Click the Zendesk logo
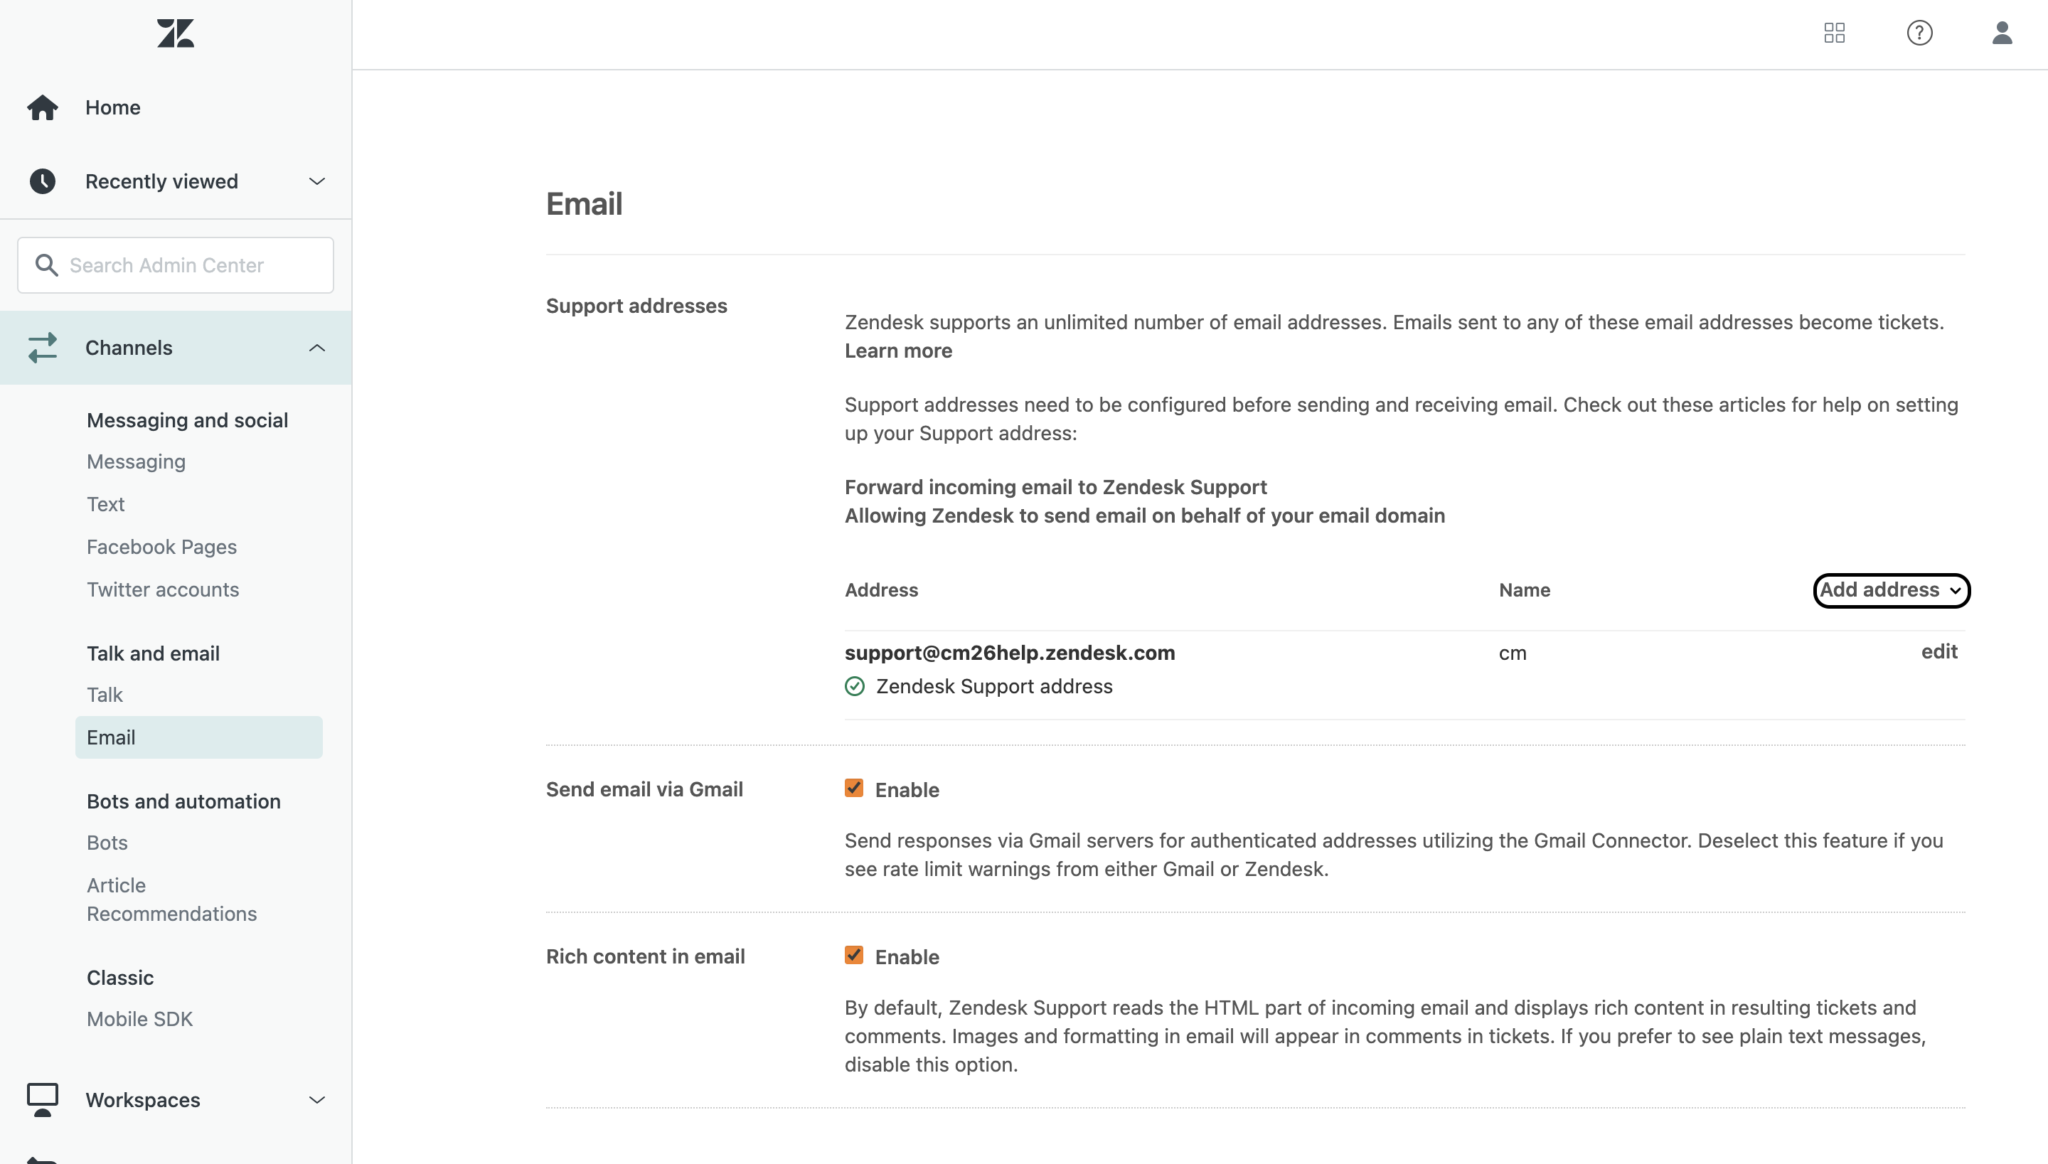 [x=174, y=32]
